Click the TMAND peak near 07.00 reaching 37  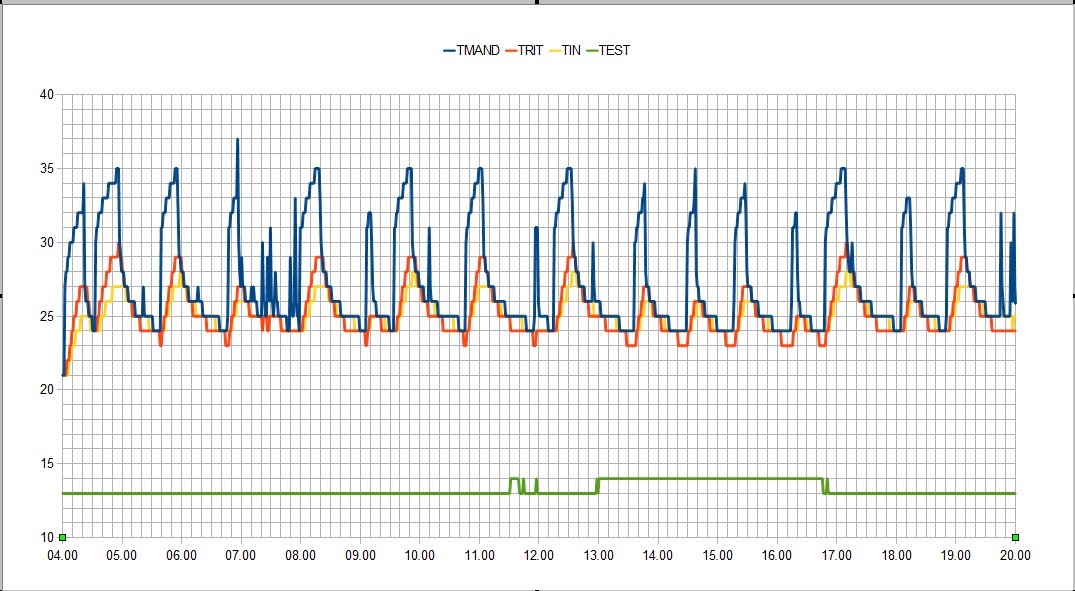237,142
